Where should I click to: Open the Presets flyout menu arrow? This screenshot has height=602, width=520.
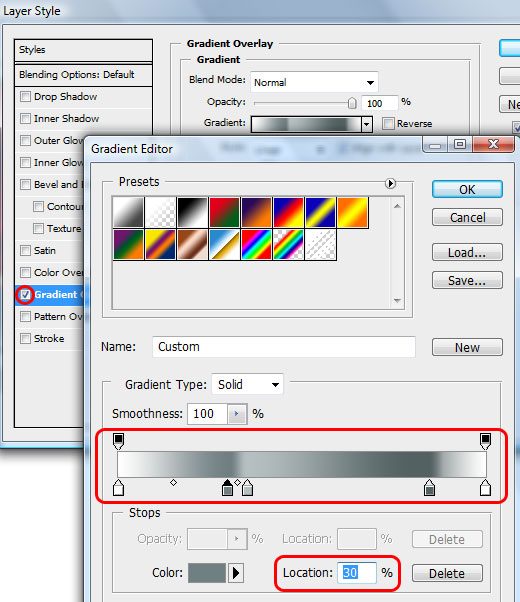pyautogui.click(x=390, y=184)
